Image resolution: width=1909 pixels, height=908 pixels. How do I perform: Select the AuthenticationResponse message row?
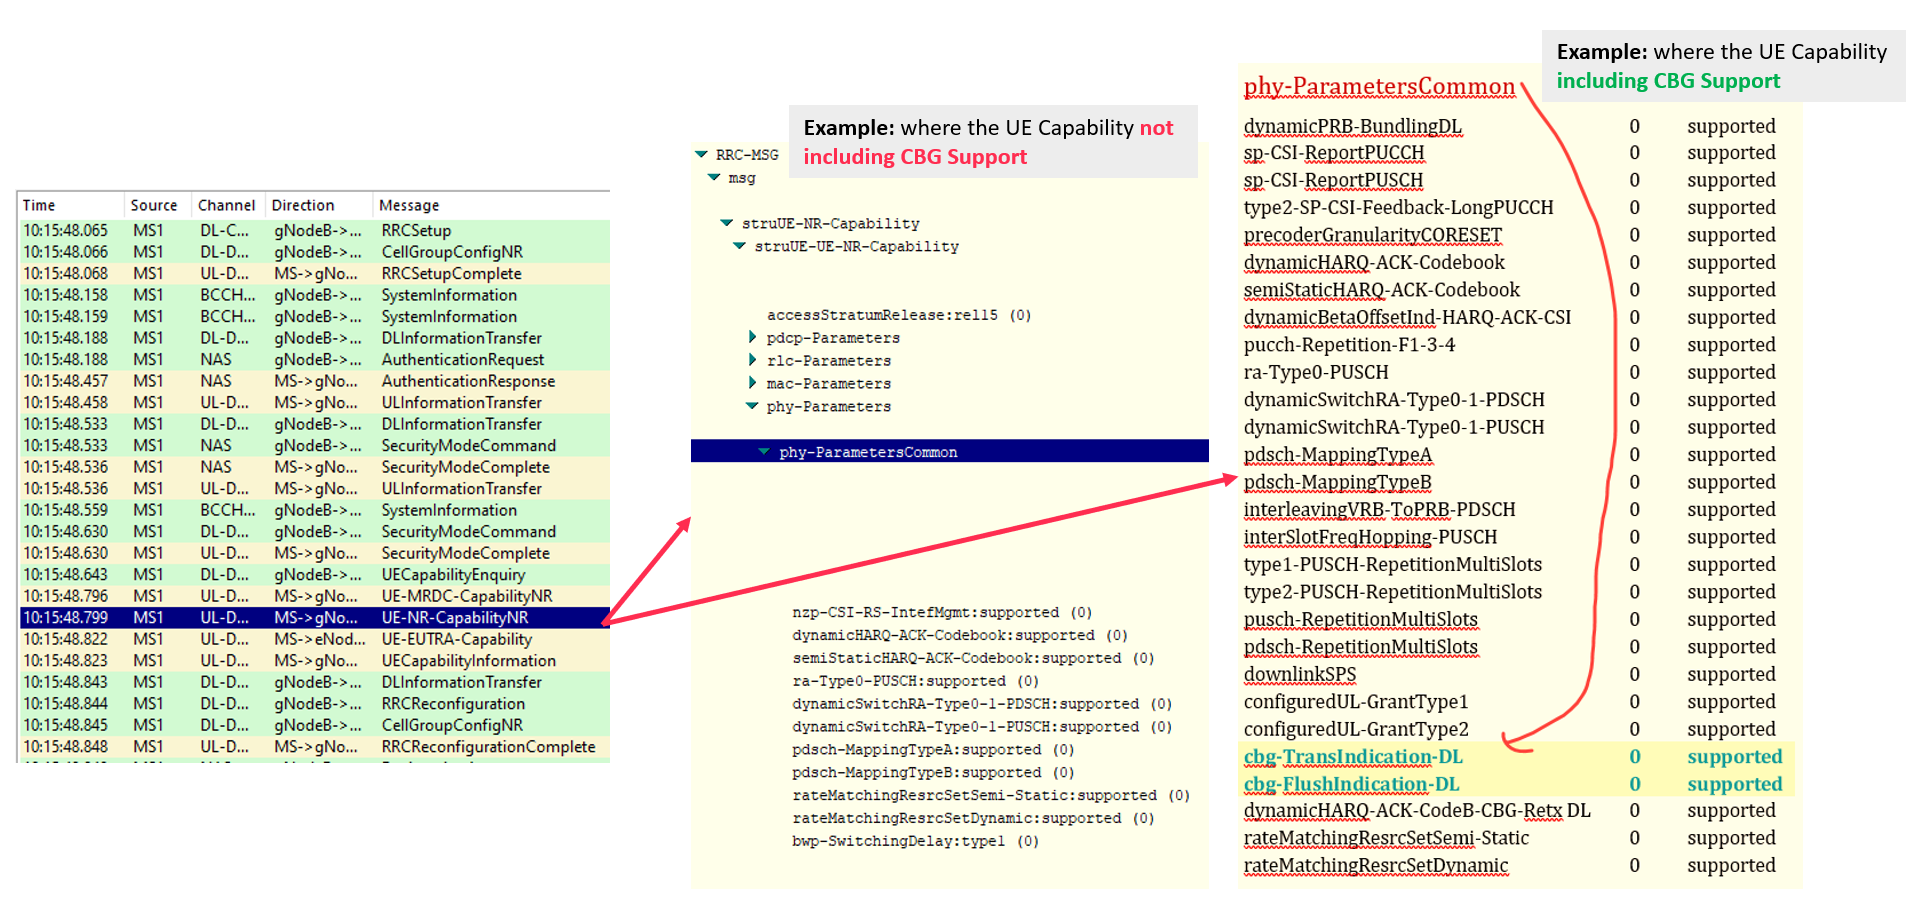coord(314,381)
